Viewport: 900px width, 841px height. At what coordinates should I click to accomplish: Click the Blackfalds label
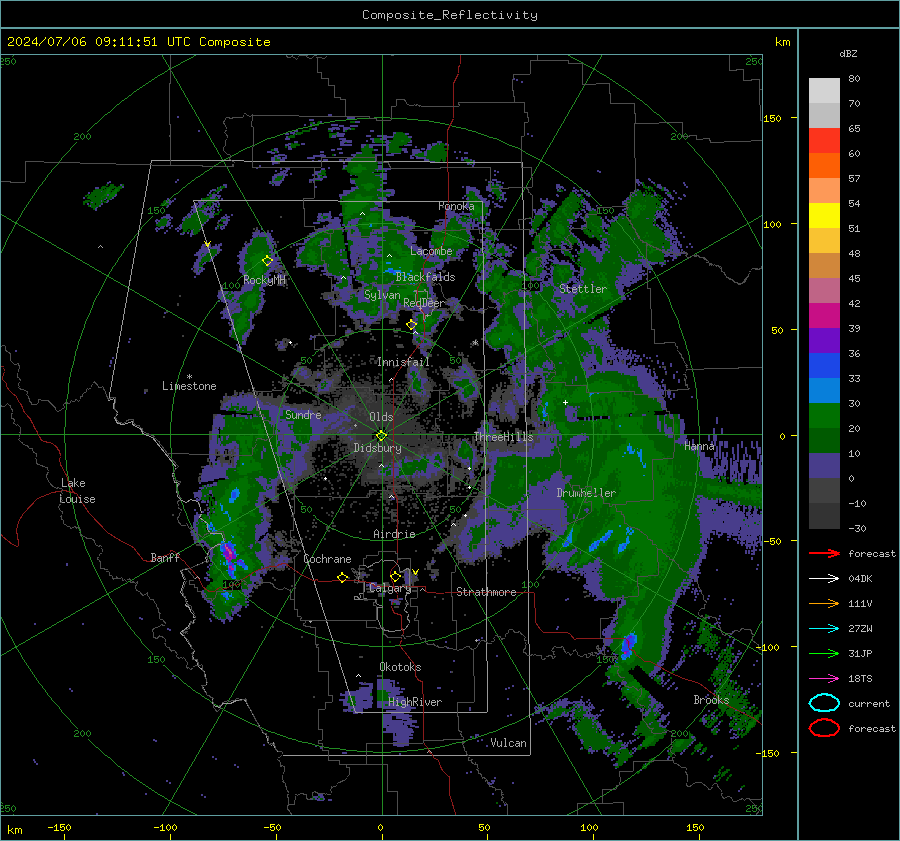point(425,277)
